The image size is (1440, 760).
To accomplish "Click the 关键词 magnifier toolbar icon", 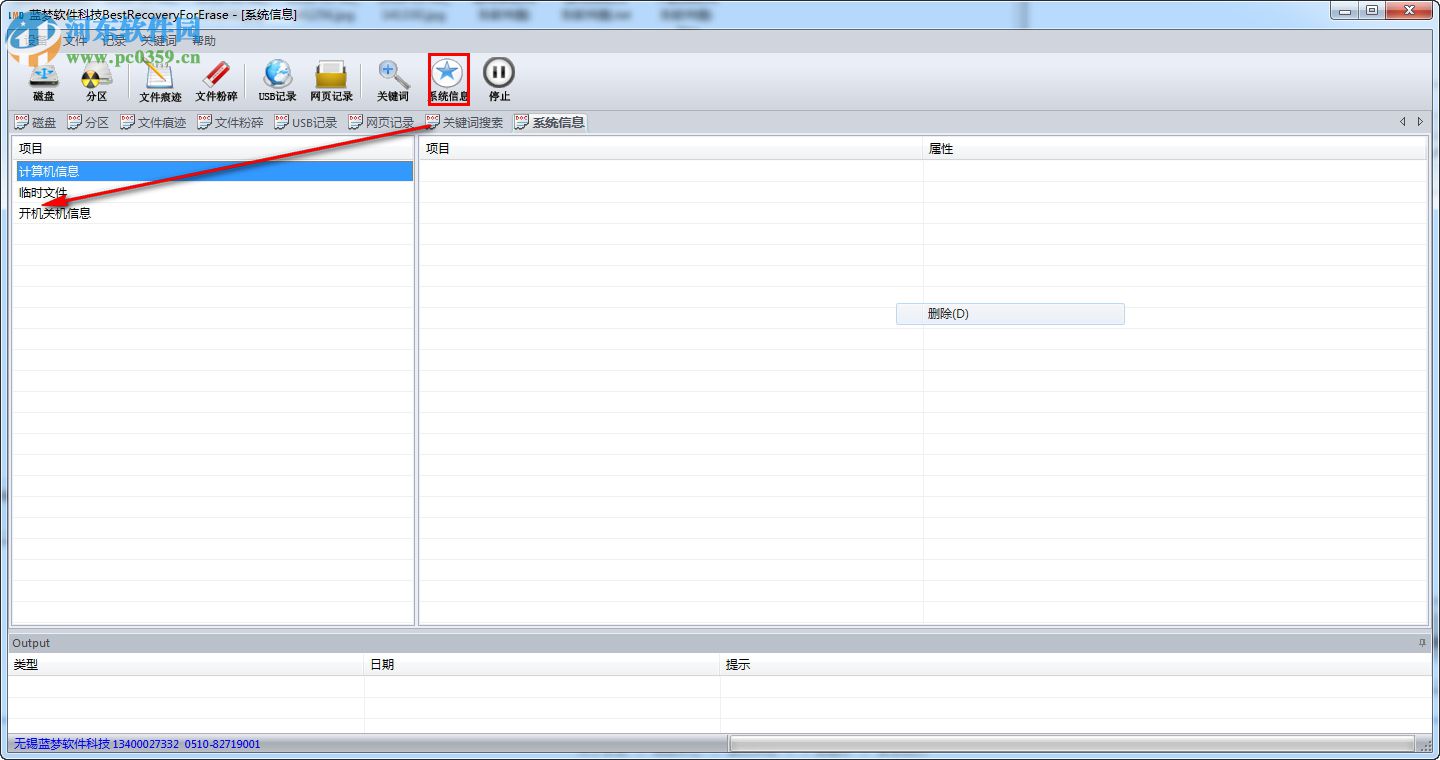I will coord(393,80).
